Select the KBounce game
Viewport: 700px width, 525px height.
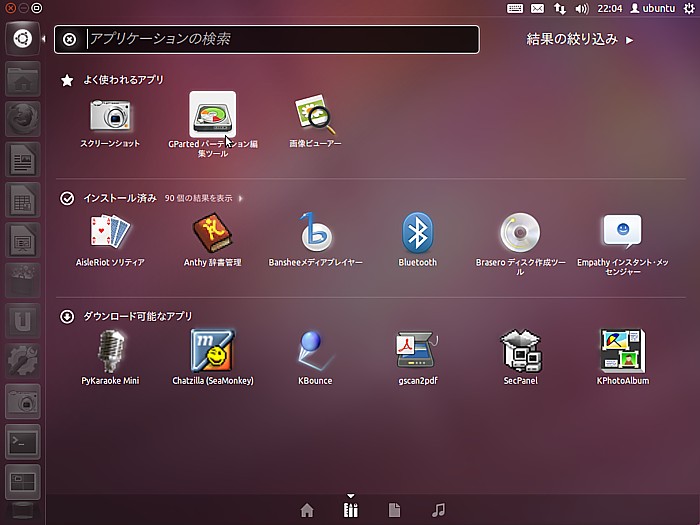(315, 358)
